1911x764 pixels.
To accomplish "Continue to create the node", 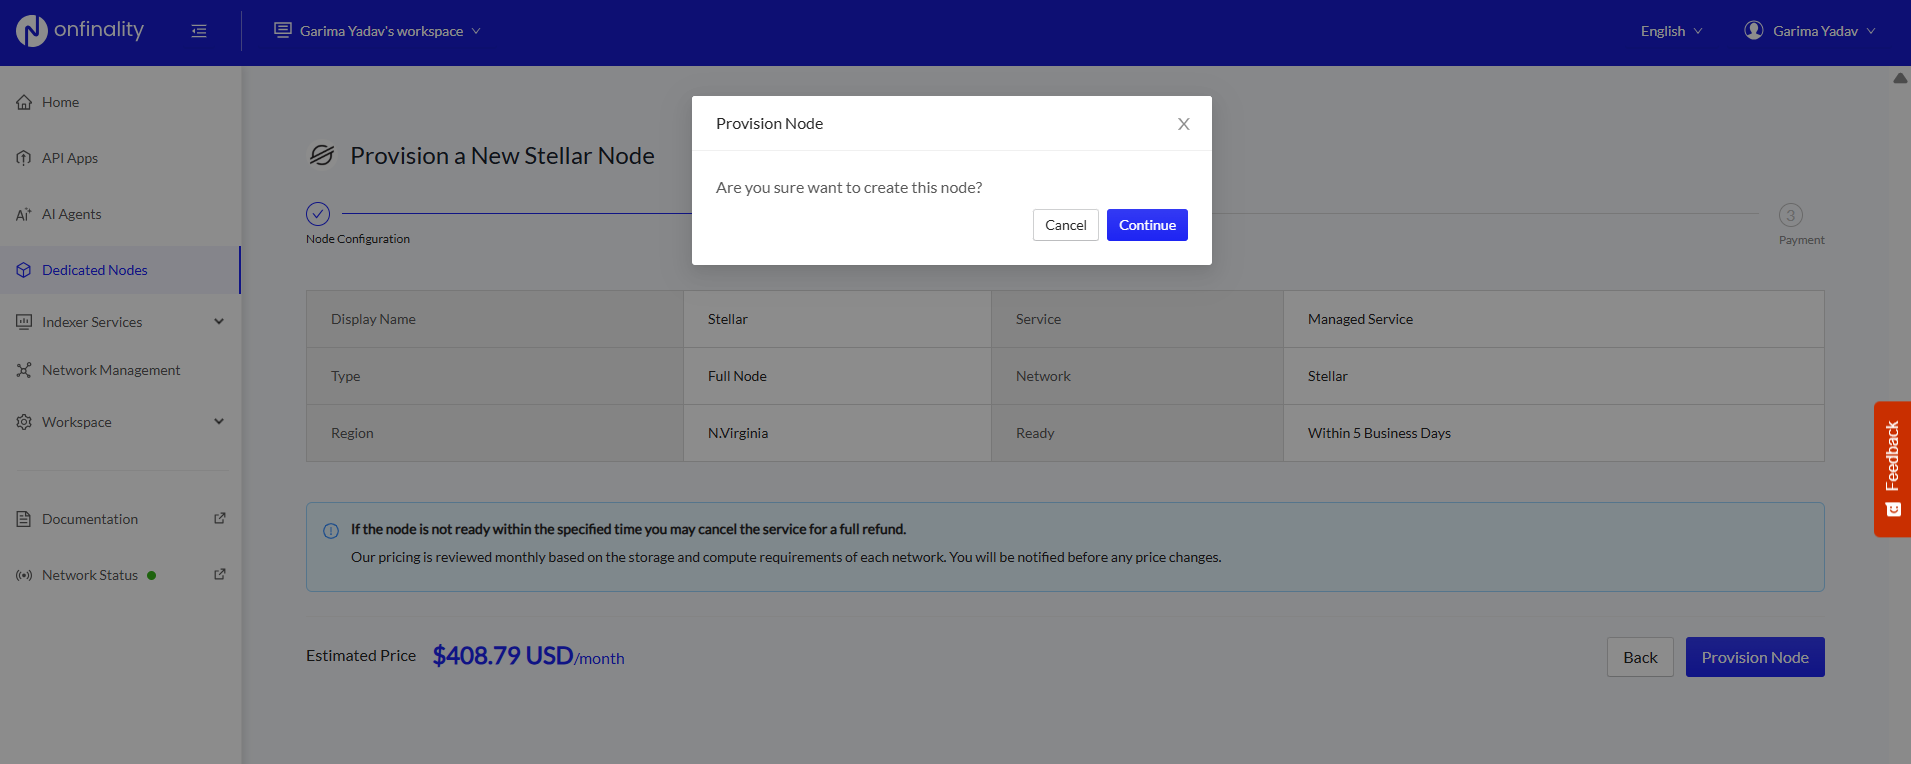I will point(1147,225).
